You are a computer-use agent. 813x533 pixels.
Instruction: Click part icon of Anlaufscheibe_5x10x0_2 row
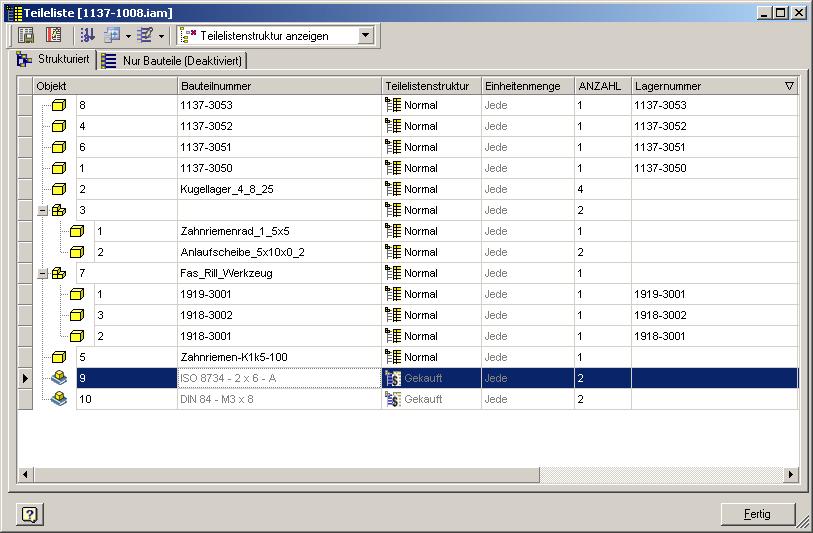tap(77, 252)
